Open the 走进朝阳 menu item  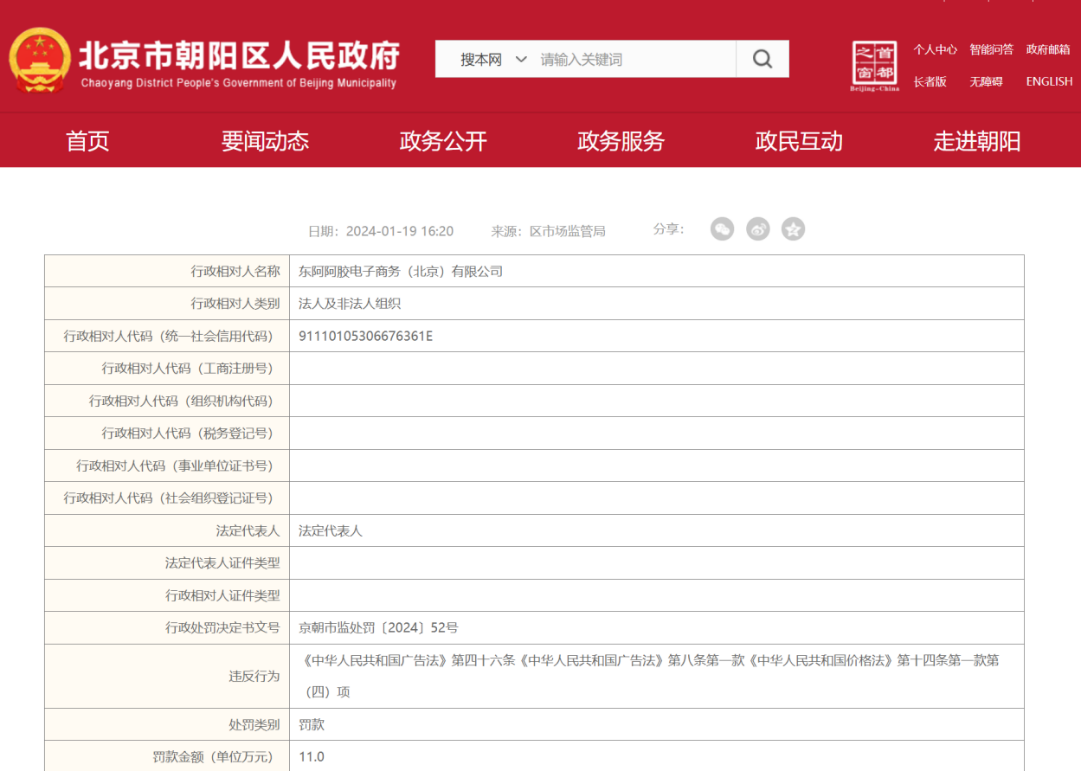[x=977, y=141]
